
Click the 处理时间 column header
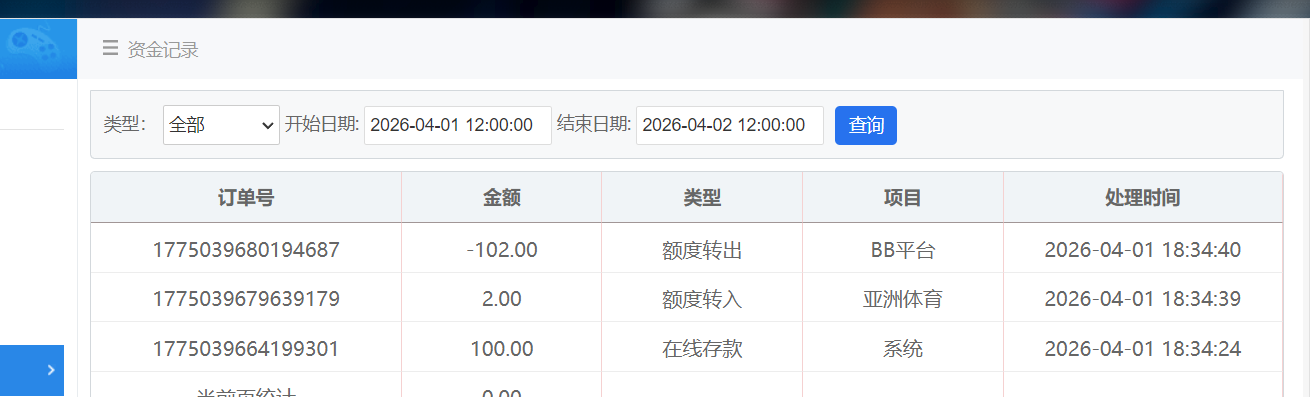pyautogui.click(x=1142, y=197)
